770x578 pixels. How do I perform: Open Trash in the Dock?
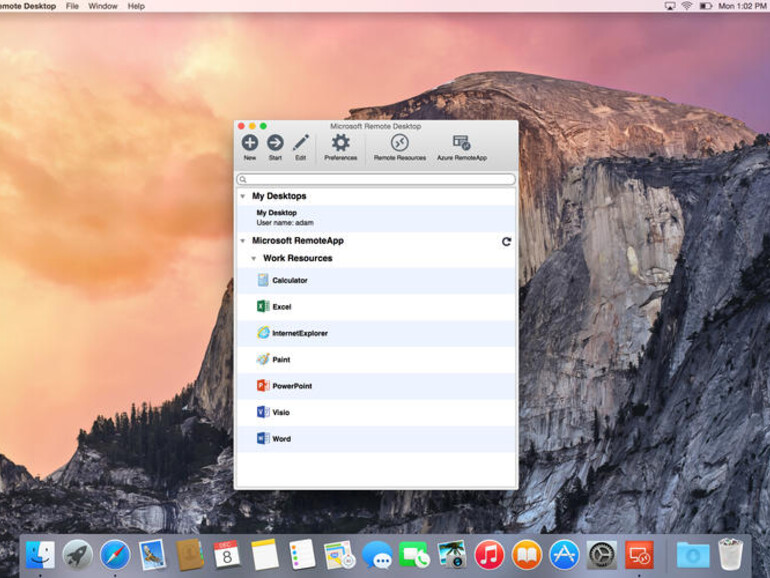click(x=730, y=554)
